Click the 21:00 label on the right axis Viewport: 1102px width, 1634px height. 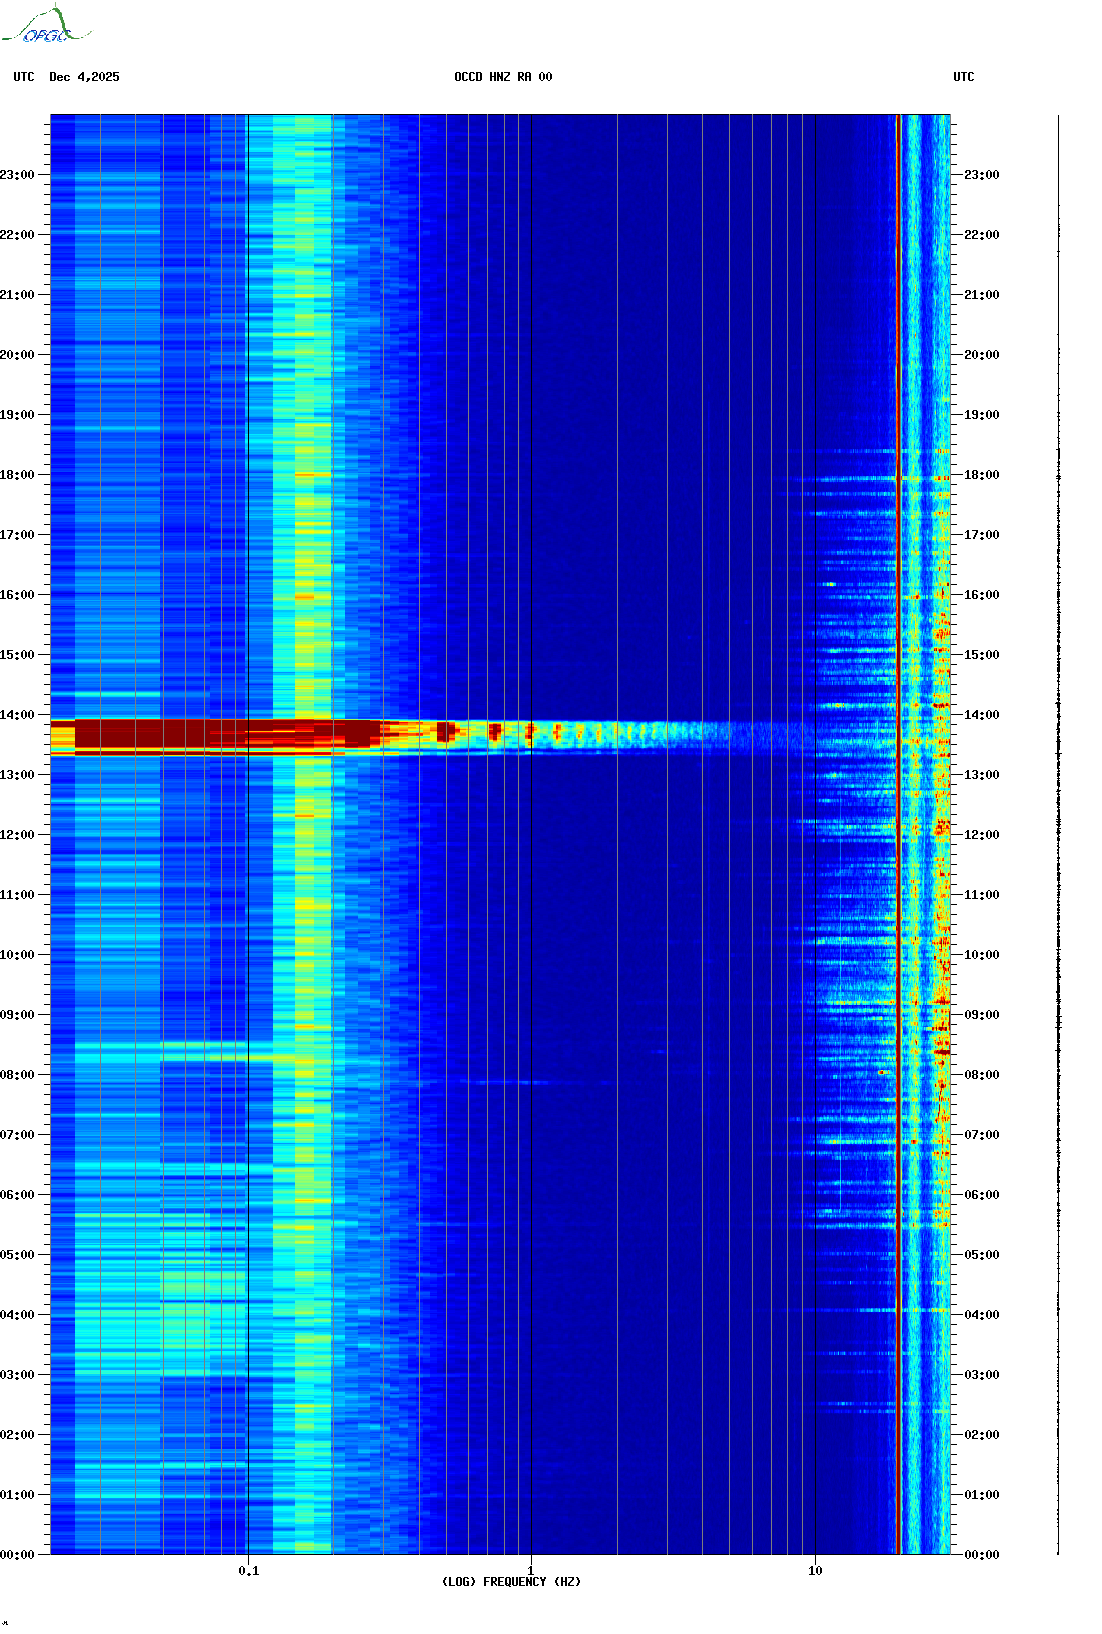tap(982, 295)
